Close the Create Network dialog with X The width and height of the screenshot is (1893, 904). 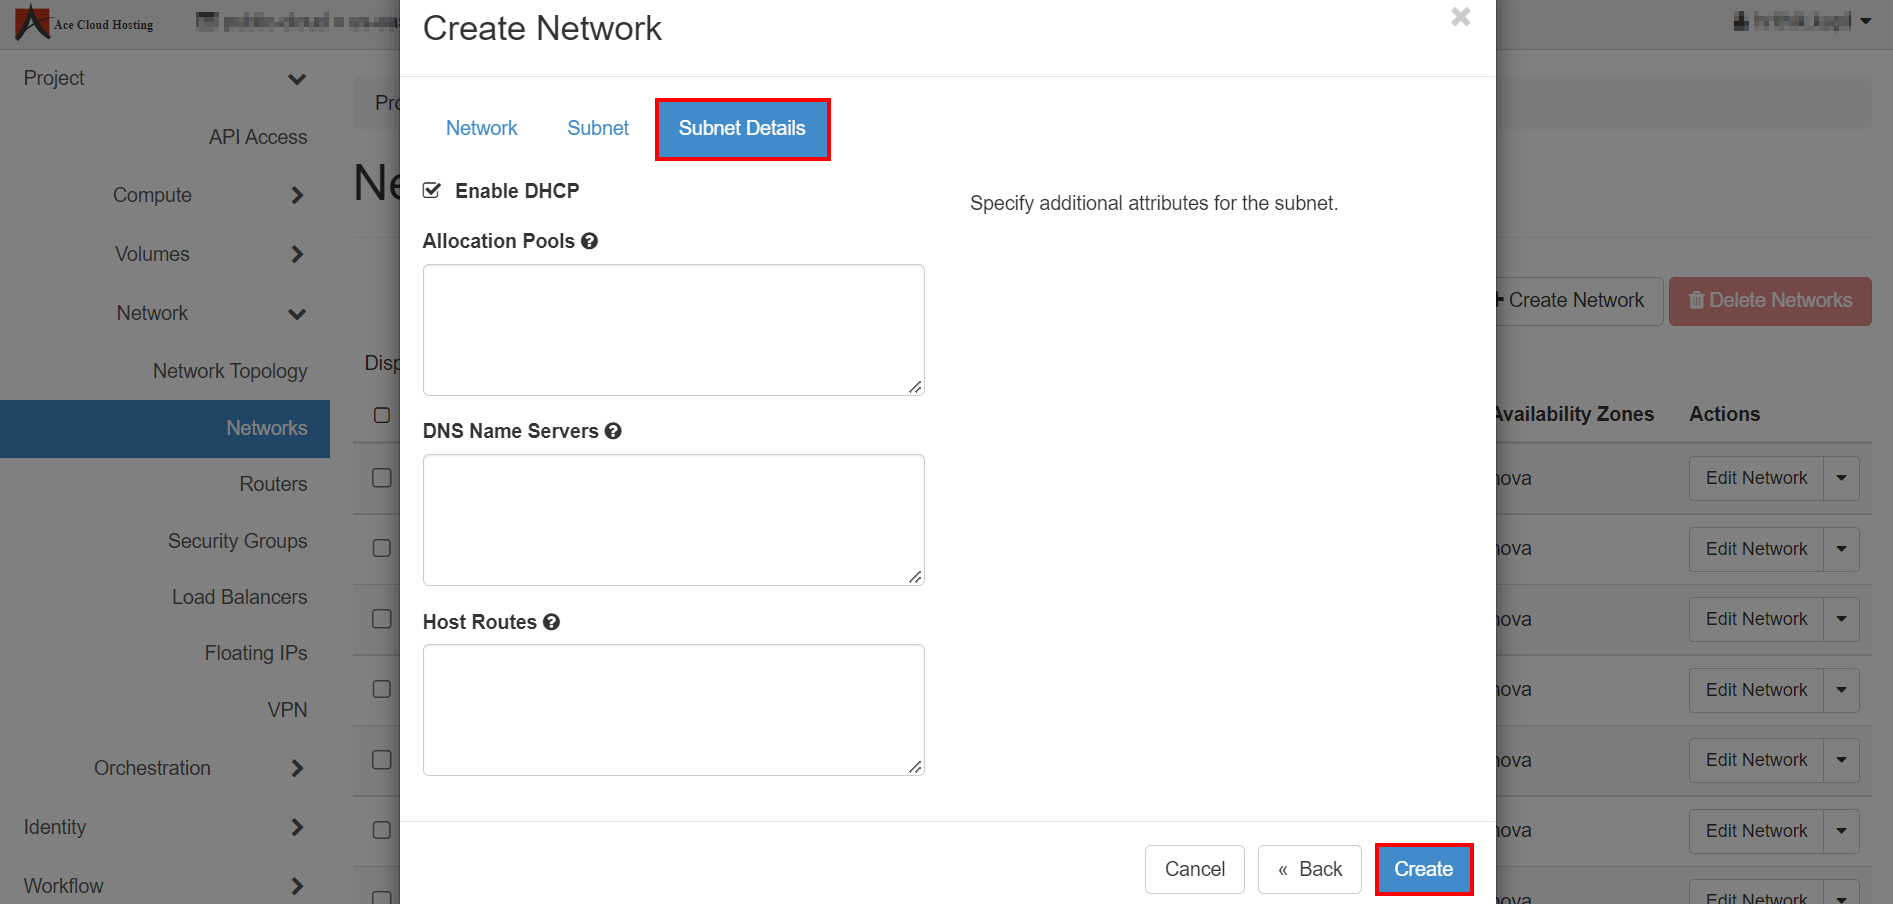point(1460,17)
